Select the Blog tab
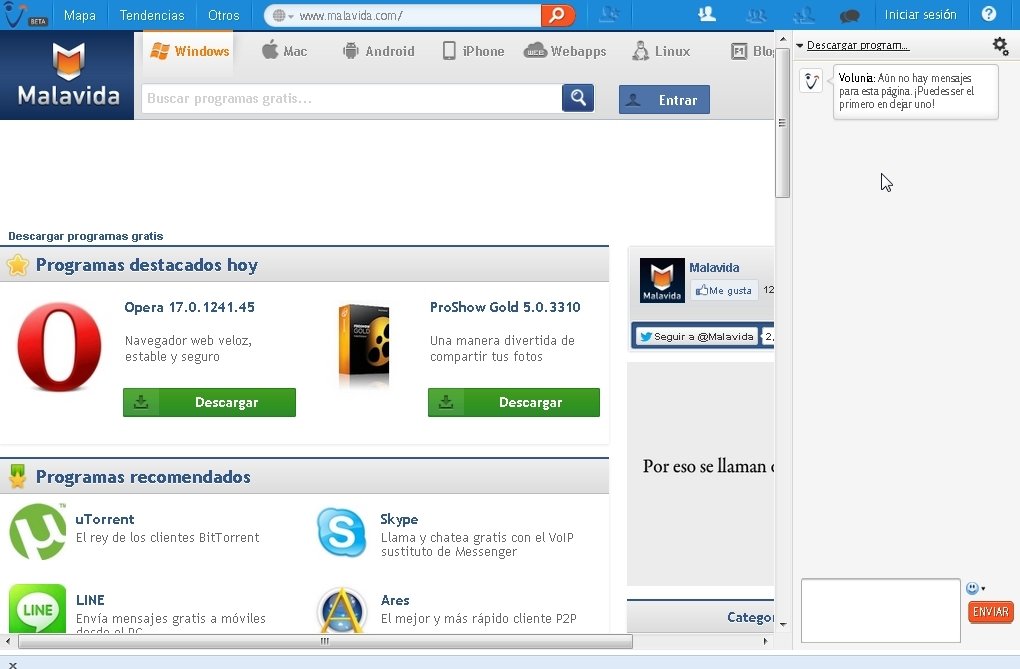This screenshot has height=669, width=1020. coord(752,51)
